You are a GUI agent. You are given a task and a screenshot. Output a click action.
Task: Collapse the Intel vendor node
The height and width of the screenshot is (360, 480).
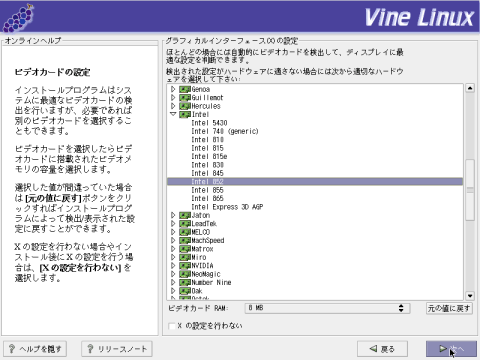coord(173,114)
